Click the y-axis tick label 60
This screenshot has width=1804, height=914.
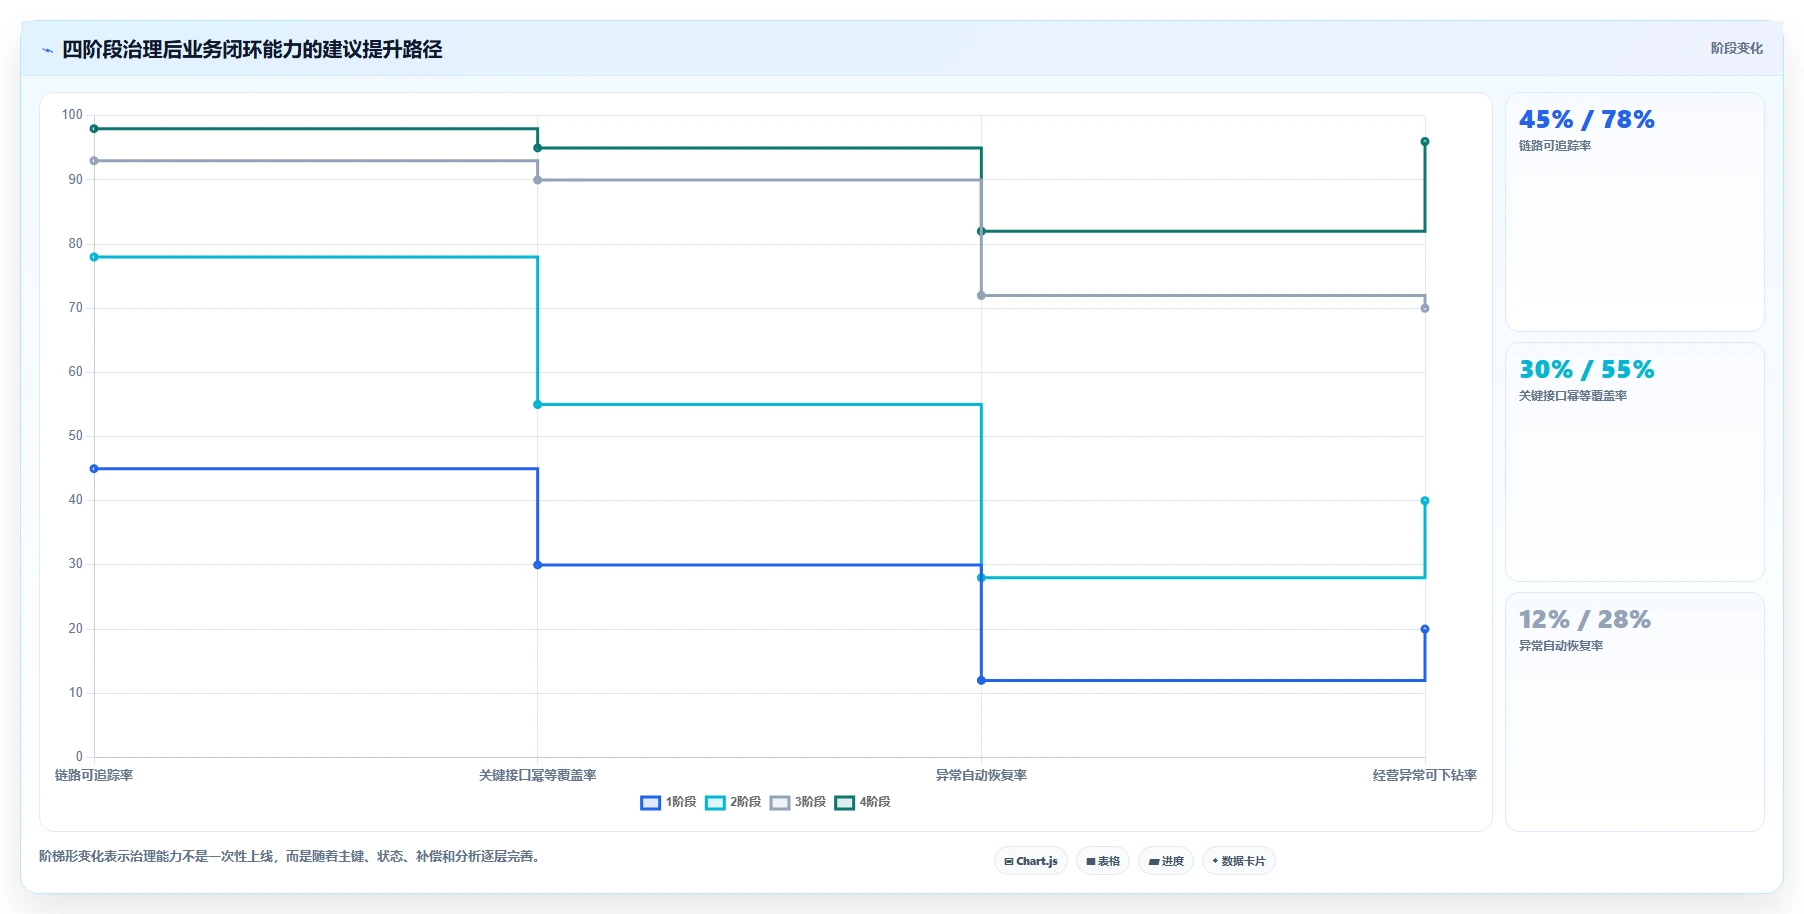point(76,372)
